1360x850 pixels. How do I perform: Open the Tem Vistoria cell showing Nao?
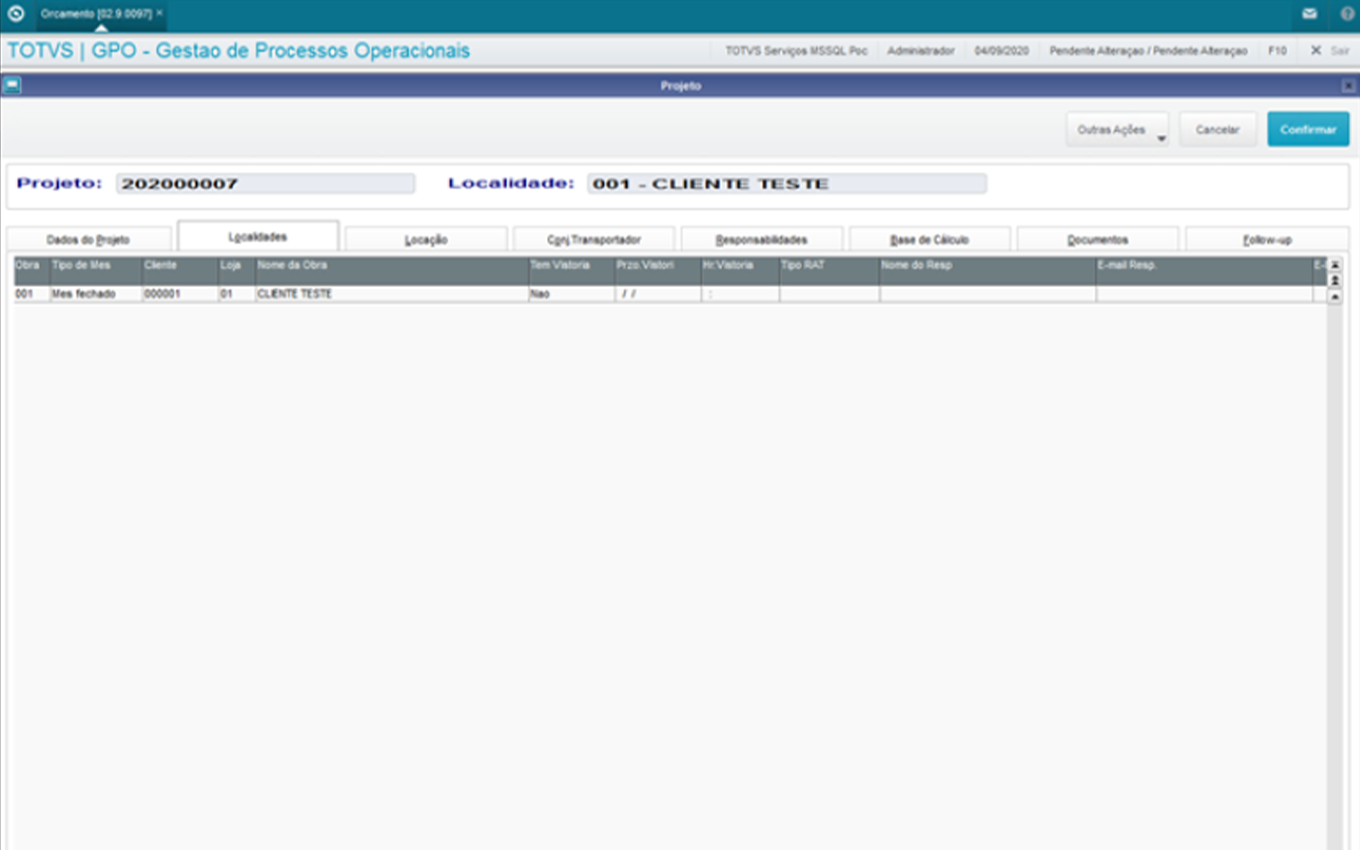tap(571, 294)
